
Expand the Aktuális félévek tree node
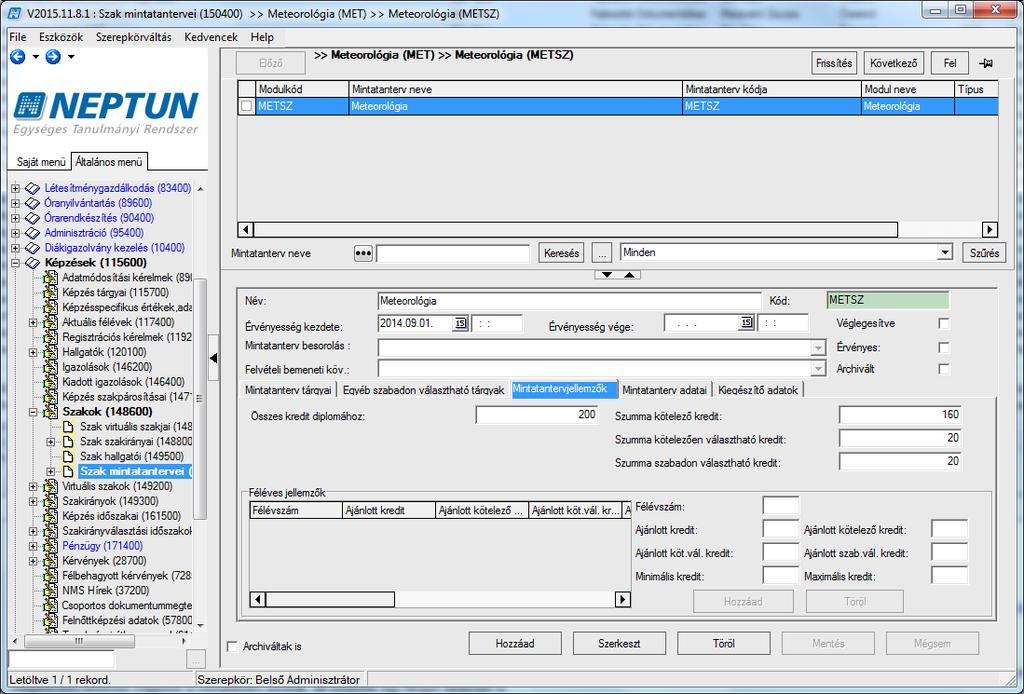(33, 323)
